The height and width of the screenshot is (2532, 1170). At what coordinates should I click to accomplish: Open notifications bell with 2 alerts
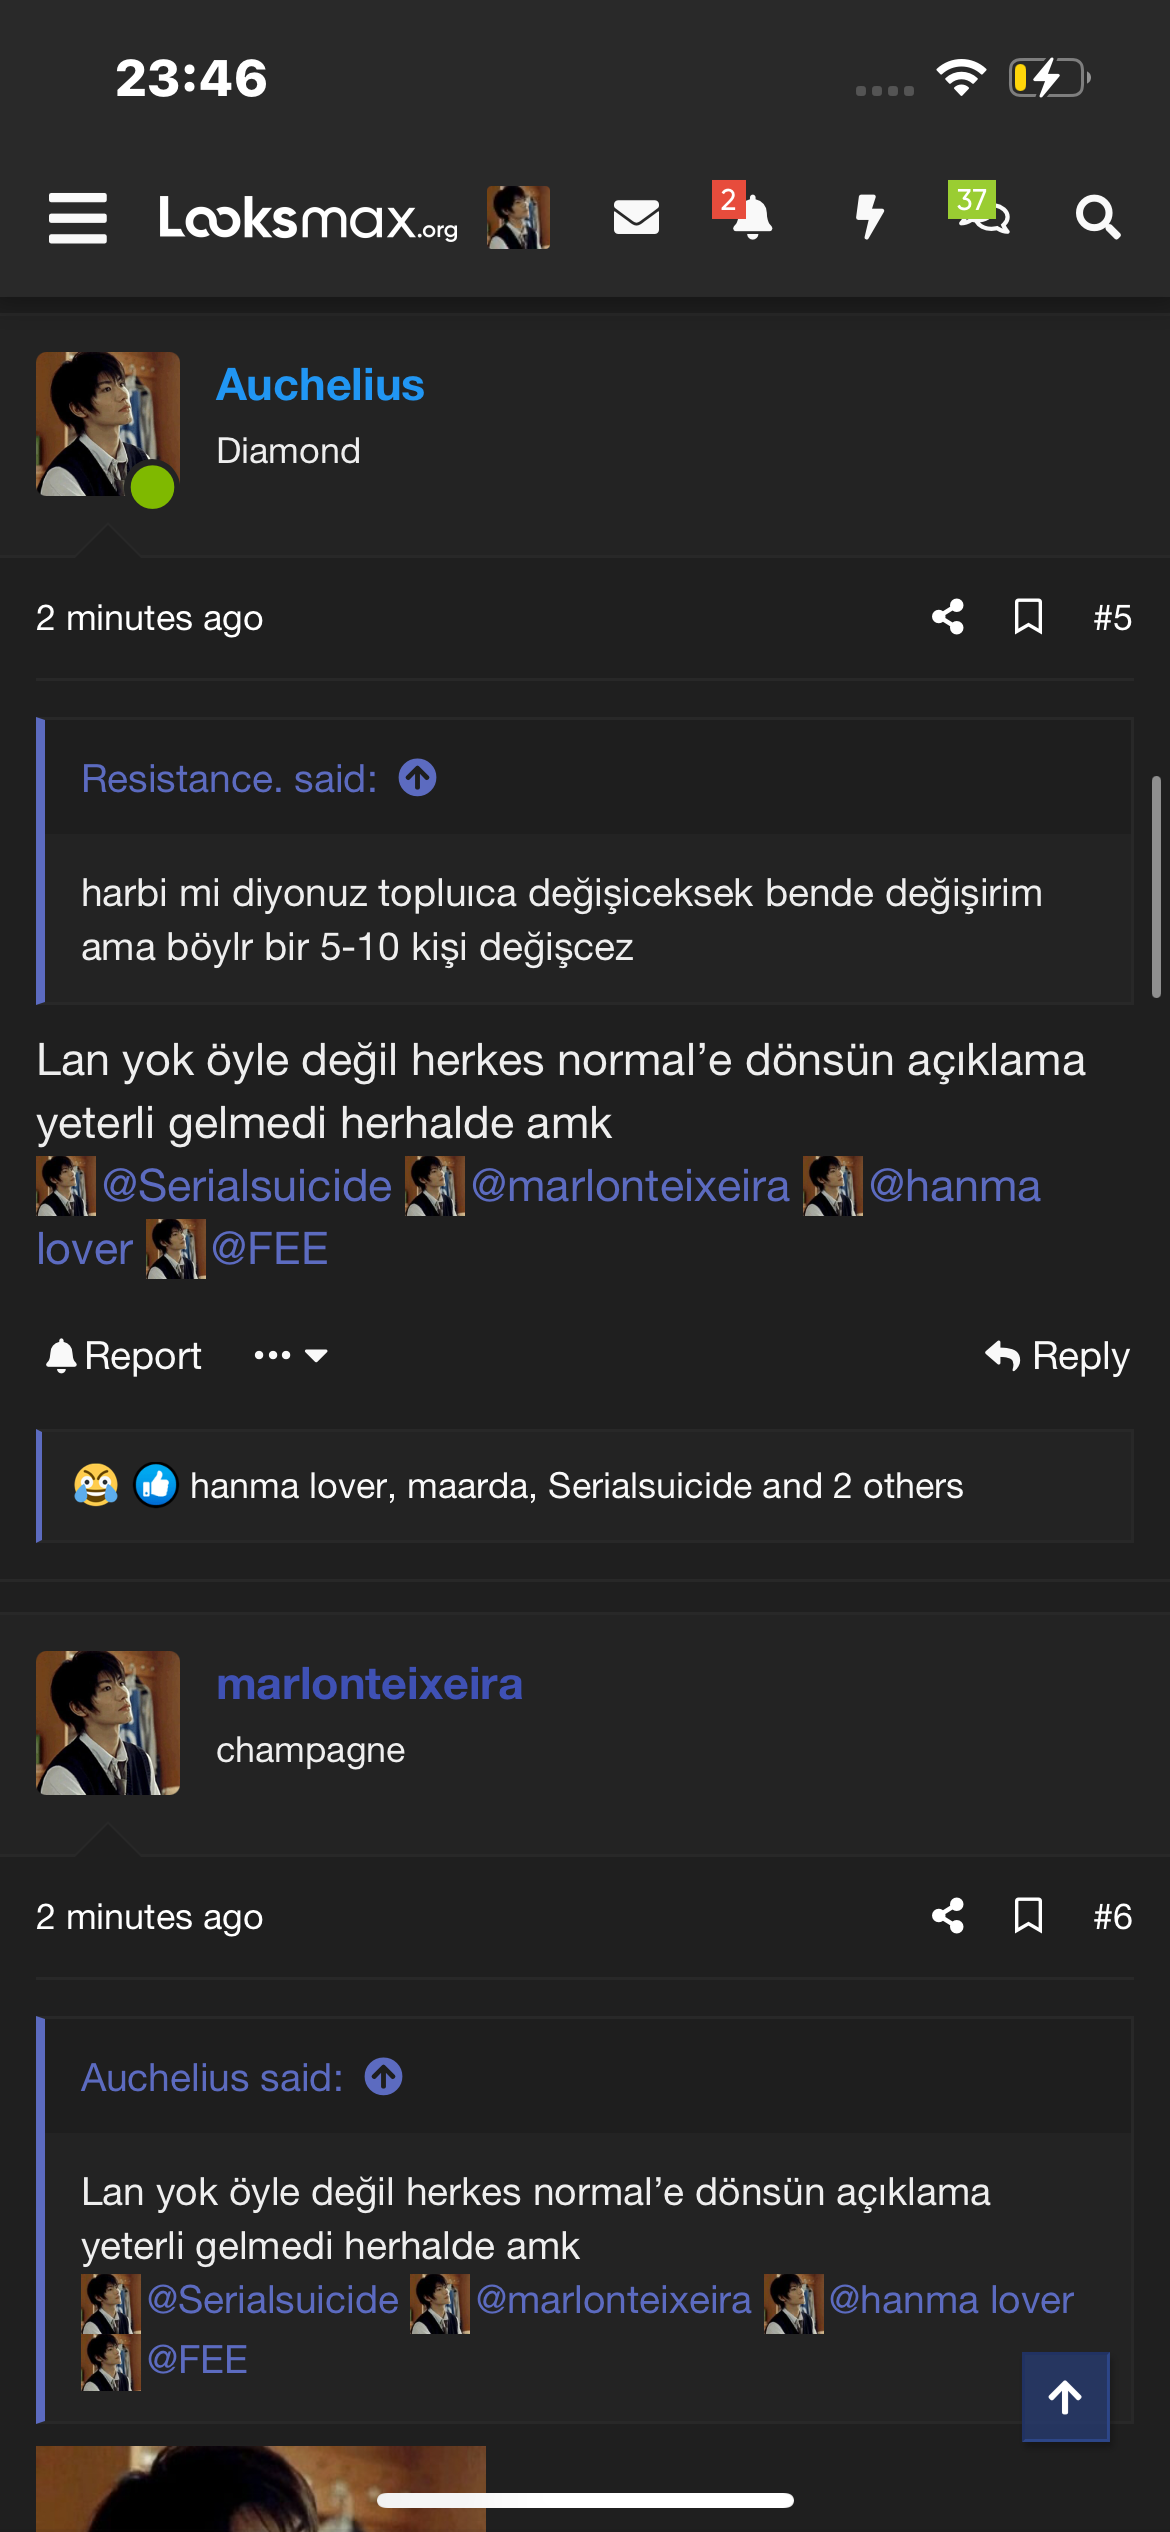click(x=750, y=217)
